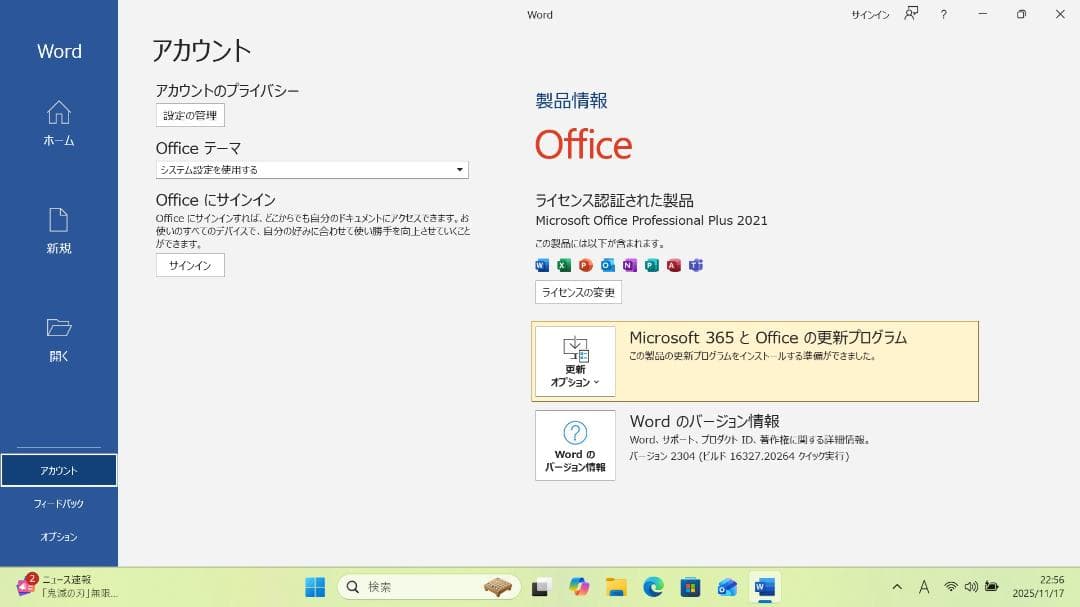The width and height of the screenshot is (1080, 607).
Task: Click the ライセンスの変更 button
Action: pos(577,292)
